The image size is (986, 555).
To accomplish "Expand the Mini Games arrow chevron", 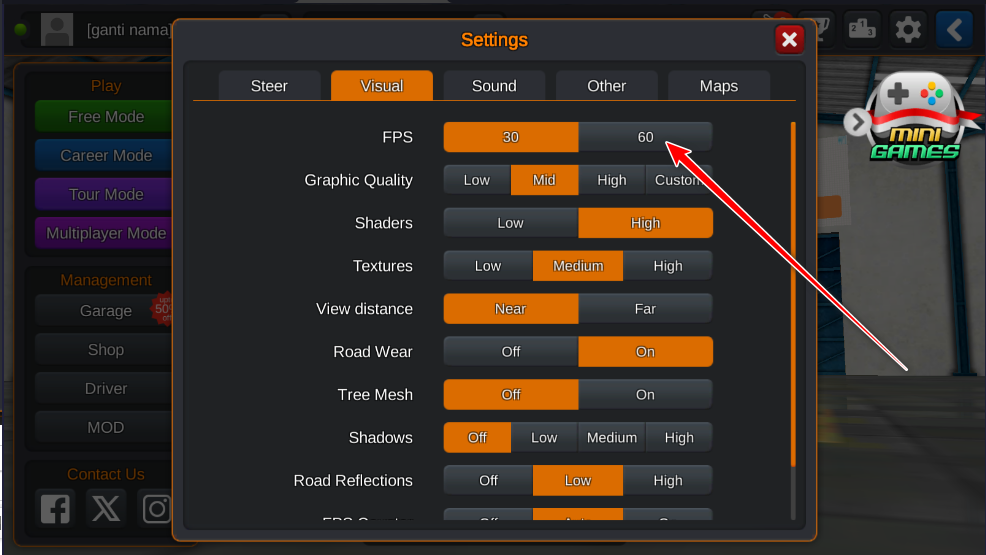I will click(856, 122).
